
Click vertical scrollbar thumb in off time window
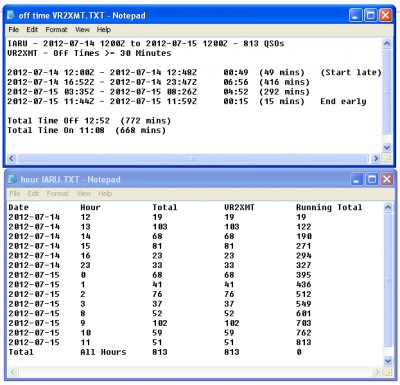(387, 92)
